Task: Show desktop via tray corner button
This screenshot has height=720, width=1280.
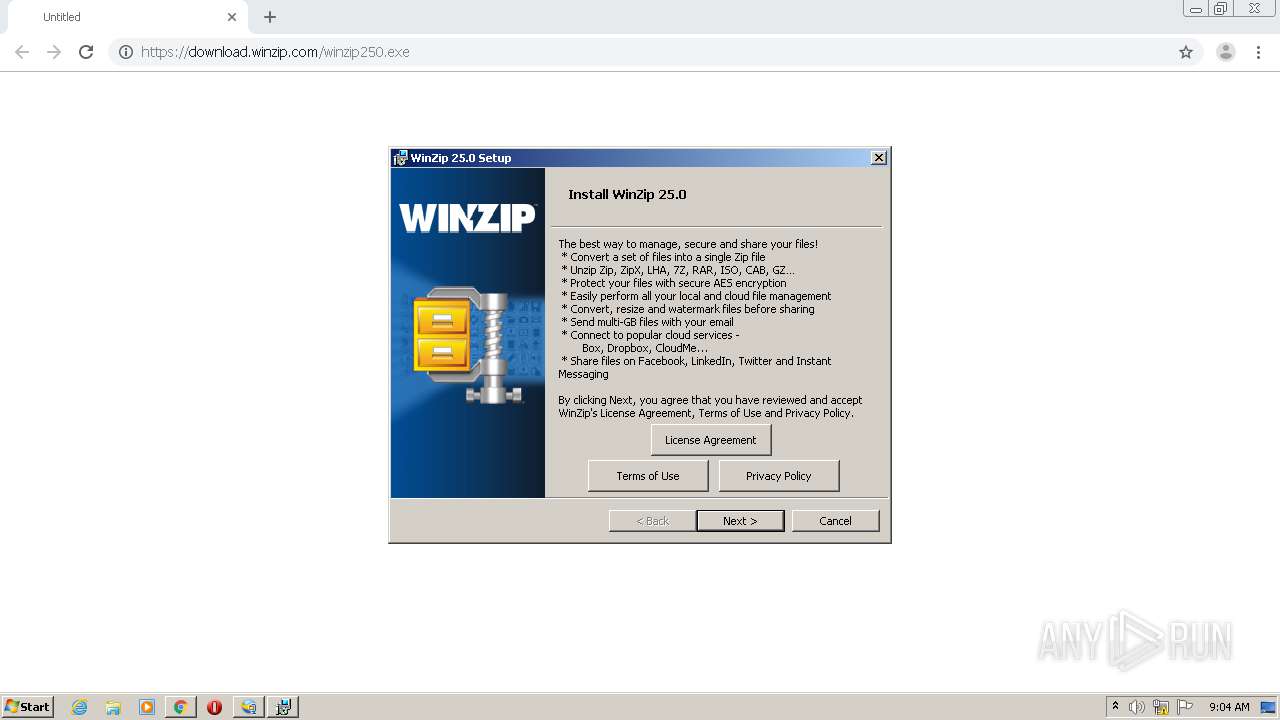Action: (x=1268, y=707)
